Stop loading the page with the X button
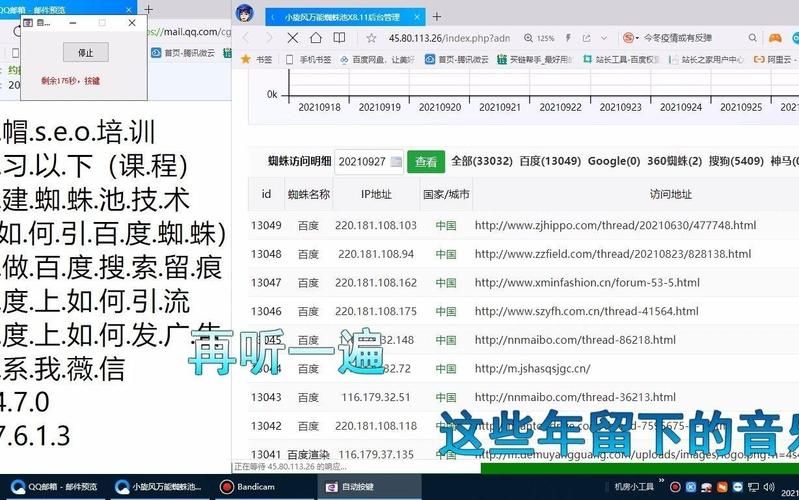The height and width of the screenshot is (500, 799). pyautogui.click(x=292, y=38)
